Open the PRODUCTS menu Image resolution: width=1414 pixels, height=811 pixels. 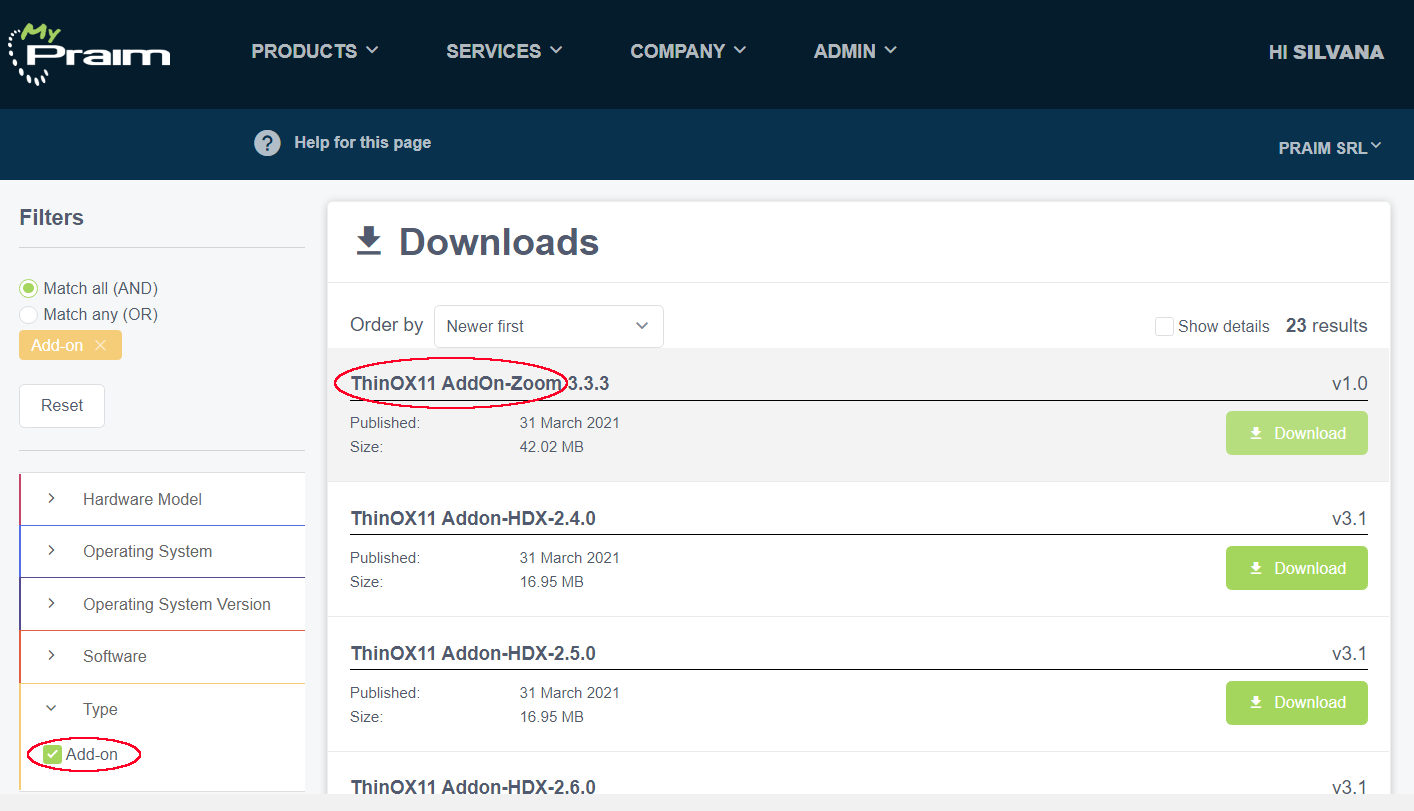click(x=314, y=51)
